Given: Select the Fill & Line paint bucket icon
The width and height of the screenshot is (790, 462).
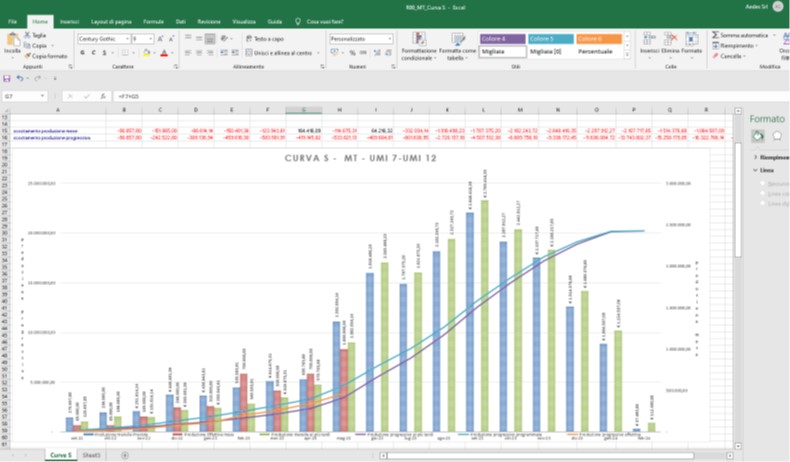Looking at the screenshot, I should (x=758, y=135).
